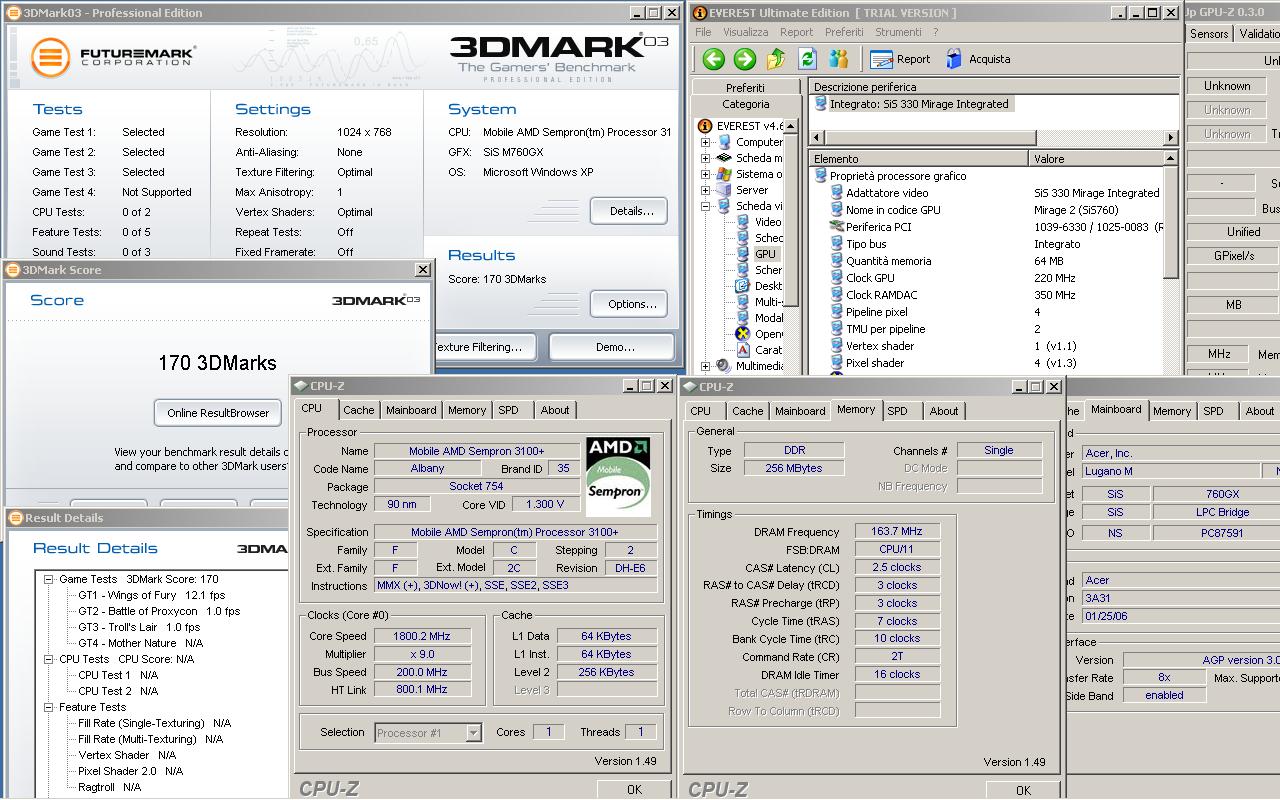Click the Futuremark Corporation logo
Image resolution: width=1280 pixels, height=800 pixels.
point(112,57)
